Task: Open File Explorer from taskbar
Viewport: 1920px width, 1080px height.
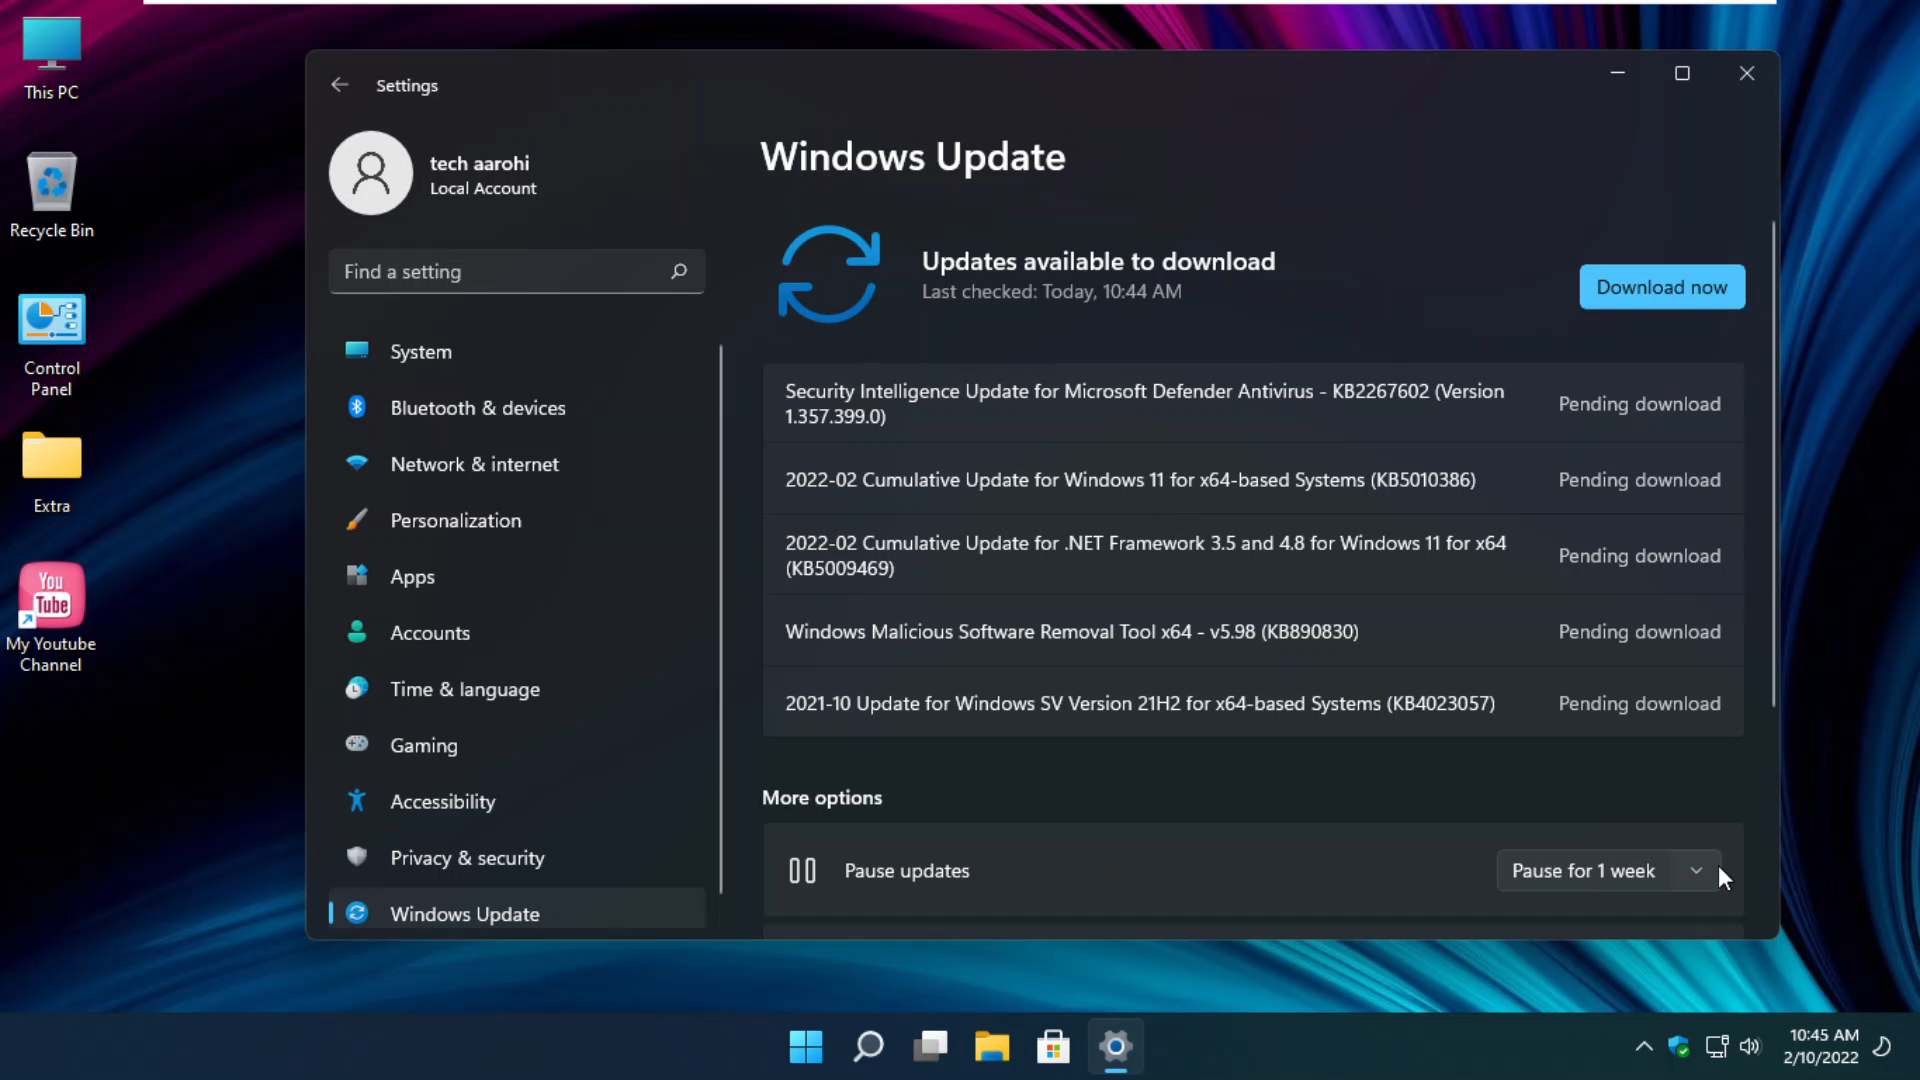Action: pos(992,1047)
